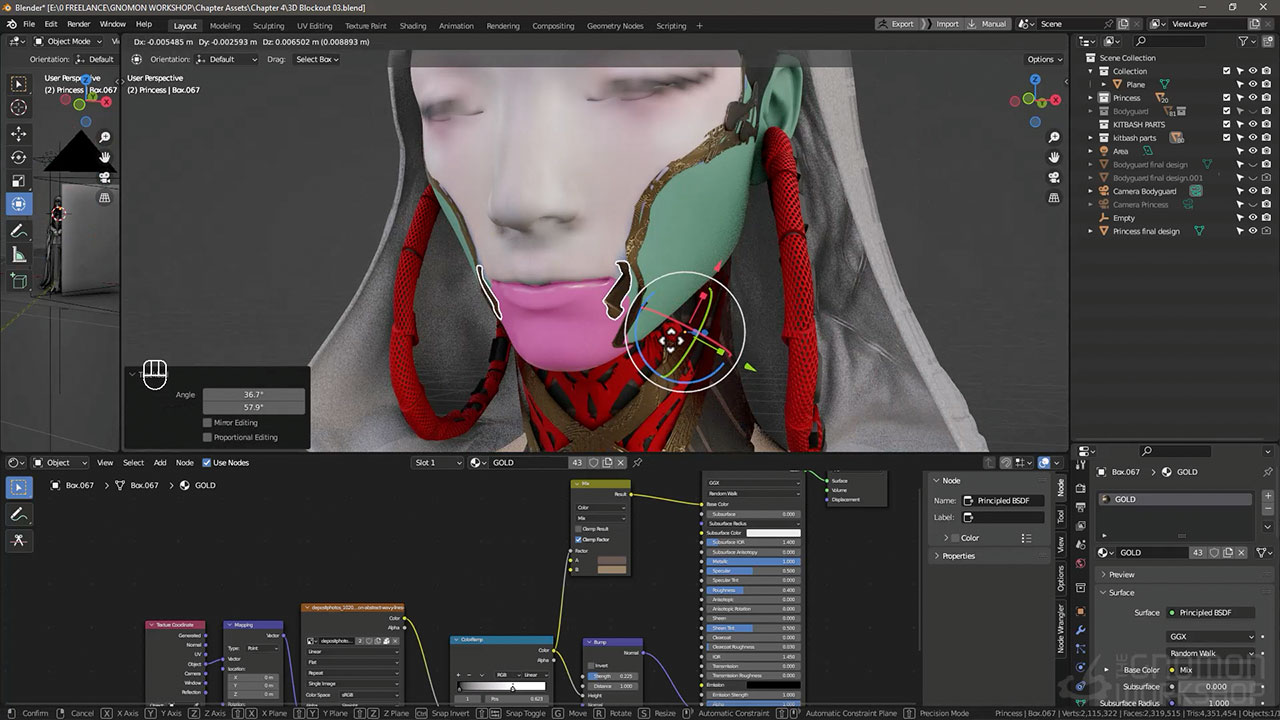Uncheck the Use Nodes checkbox
Image resolution: width=1280 pixels, height=720 pixels.
207,463
